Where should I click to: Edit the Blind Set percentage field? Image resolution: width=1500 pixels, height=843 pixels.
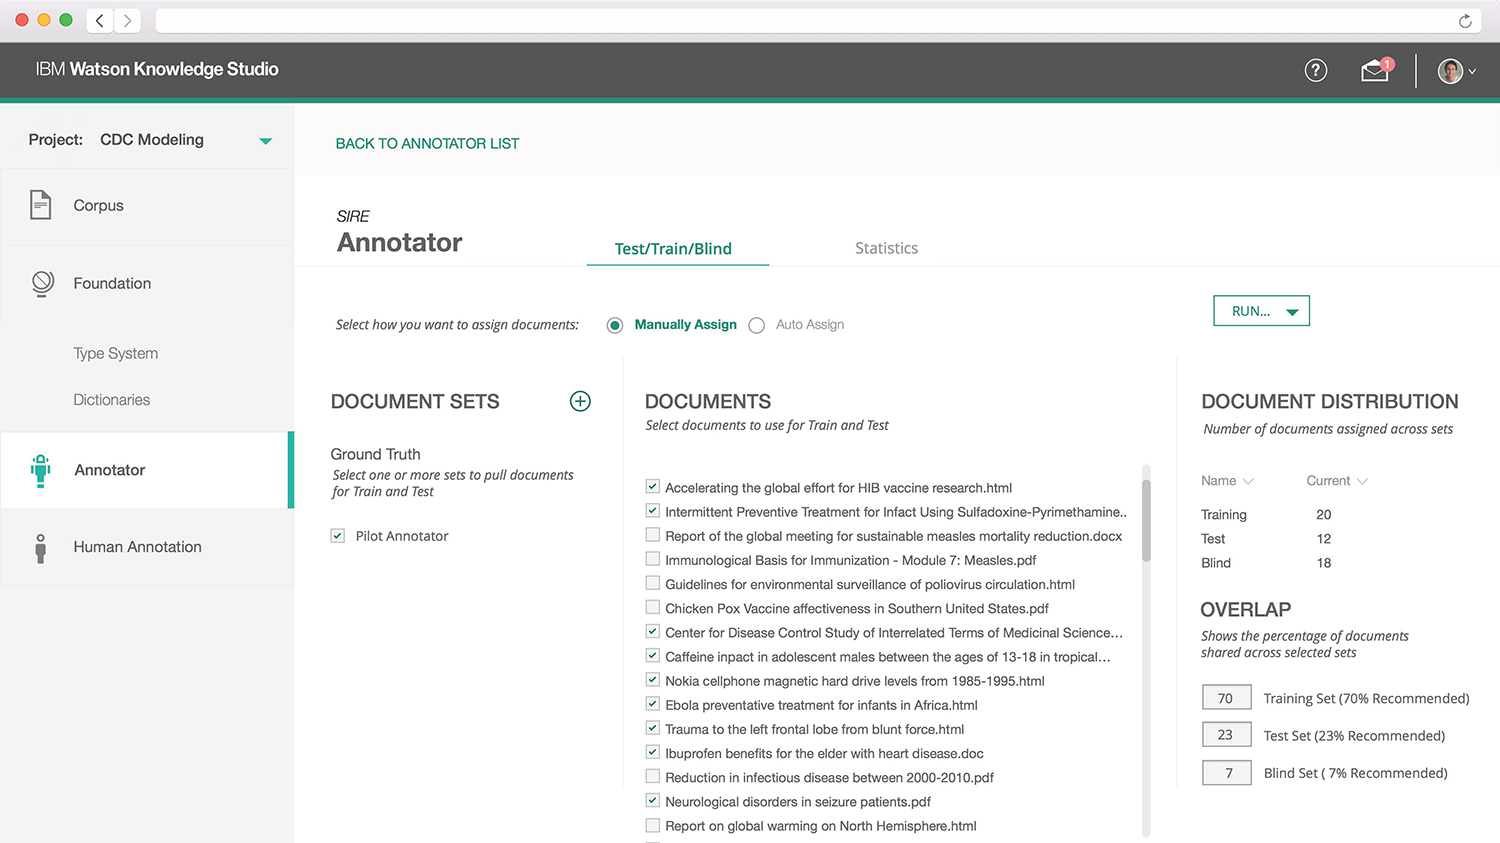pyautogui.click(x=1226, y=772)
